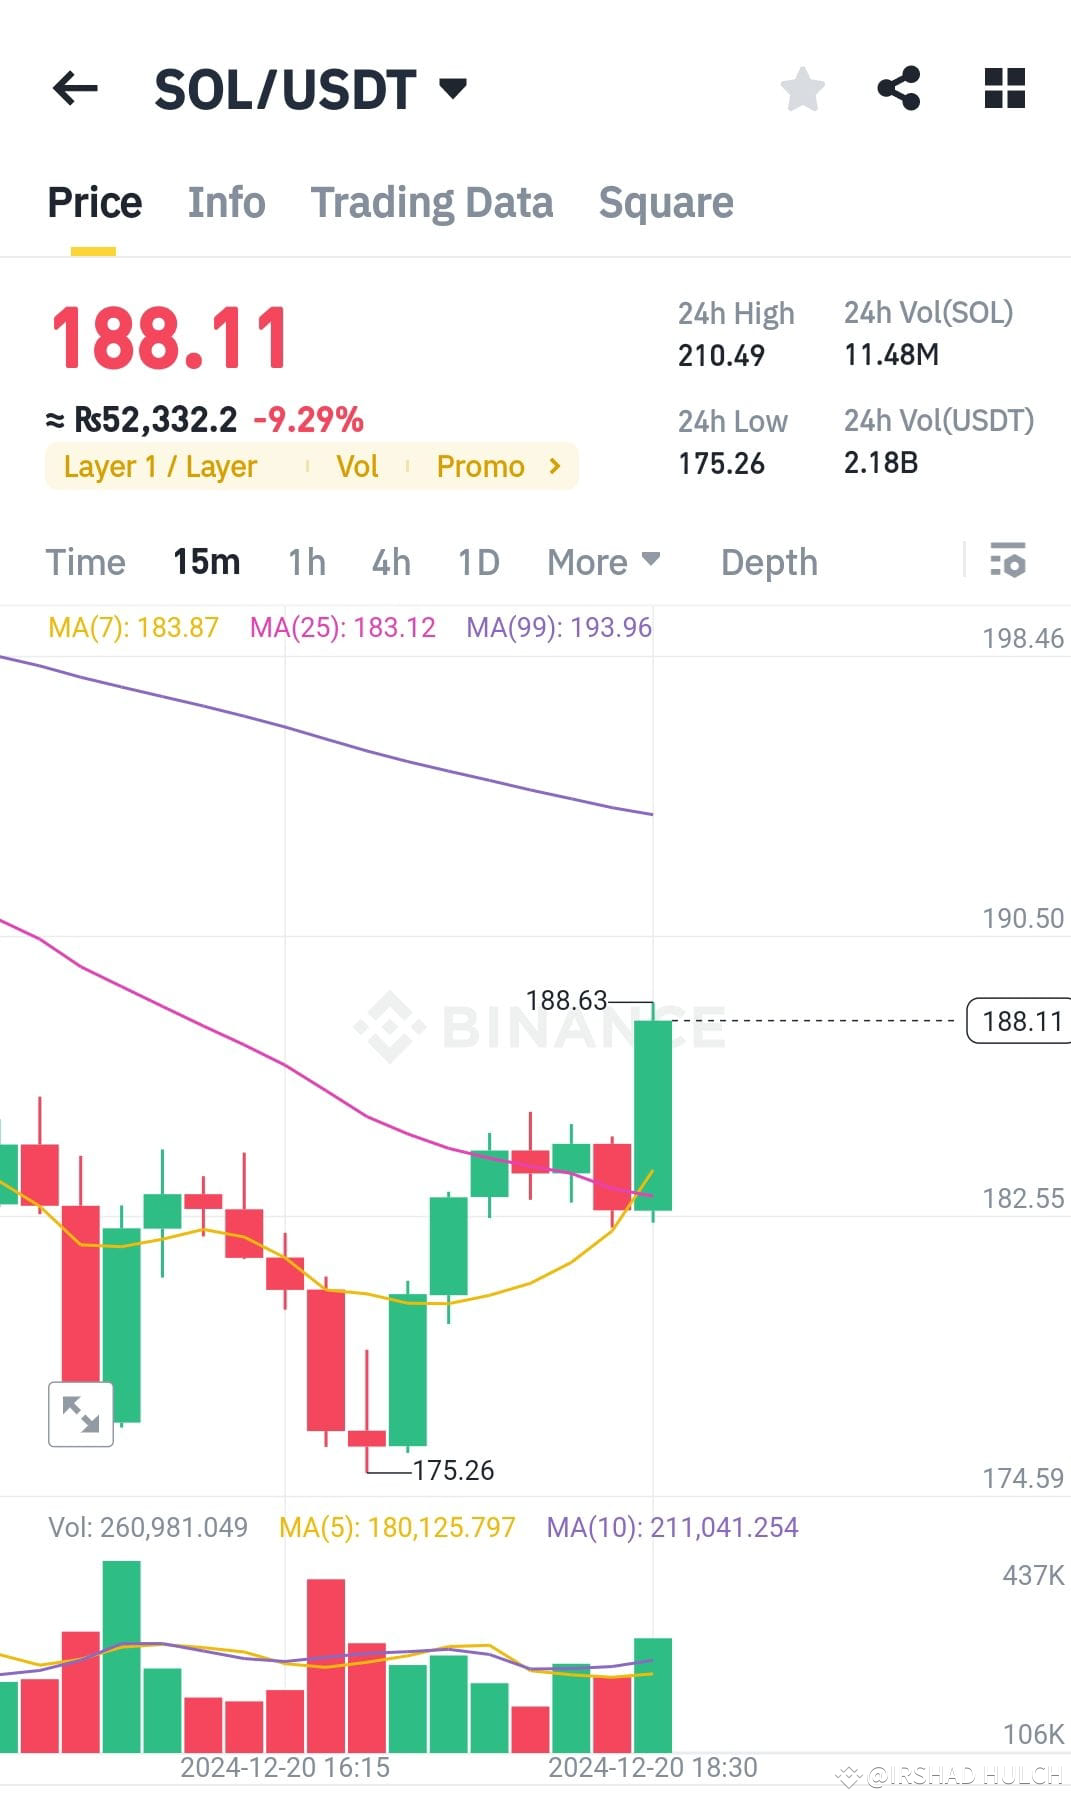This screenshot has height=1798, width=1071.
Task: Tap the 188.11 price label on chart
Action: (x=1020, y=1021)
